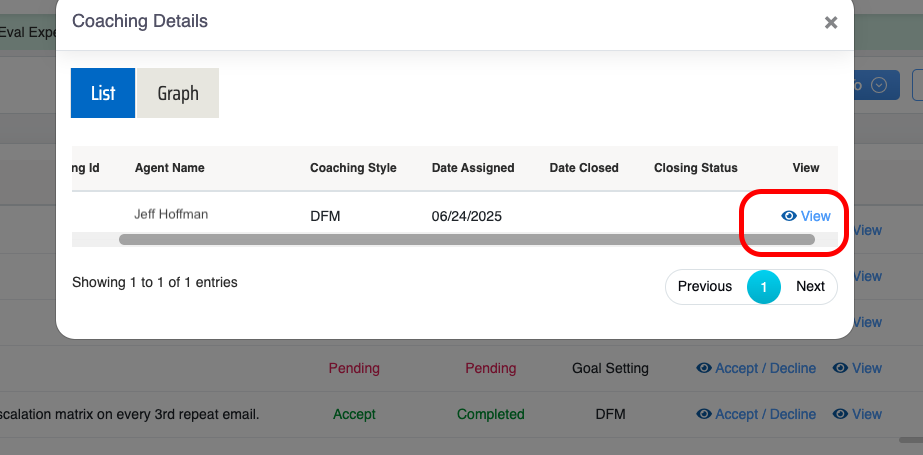Click the eye icon in Goal Setting row's View
Viewport: 923px width, 455px height.
841,368
